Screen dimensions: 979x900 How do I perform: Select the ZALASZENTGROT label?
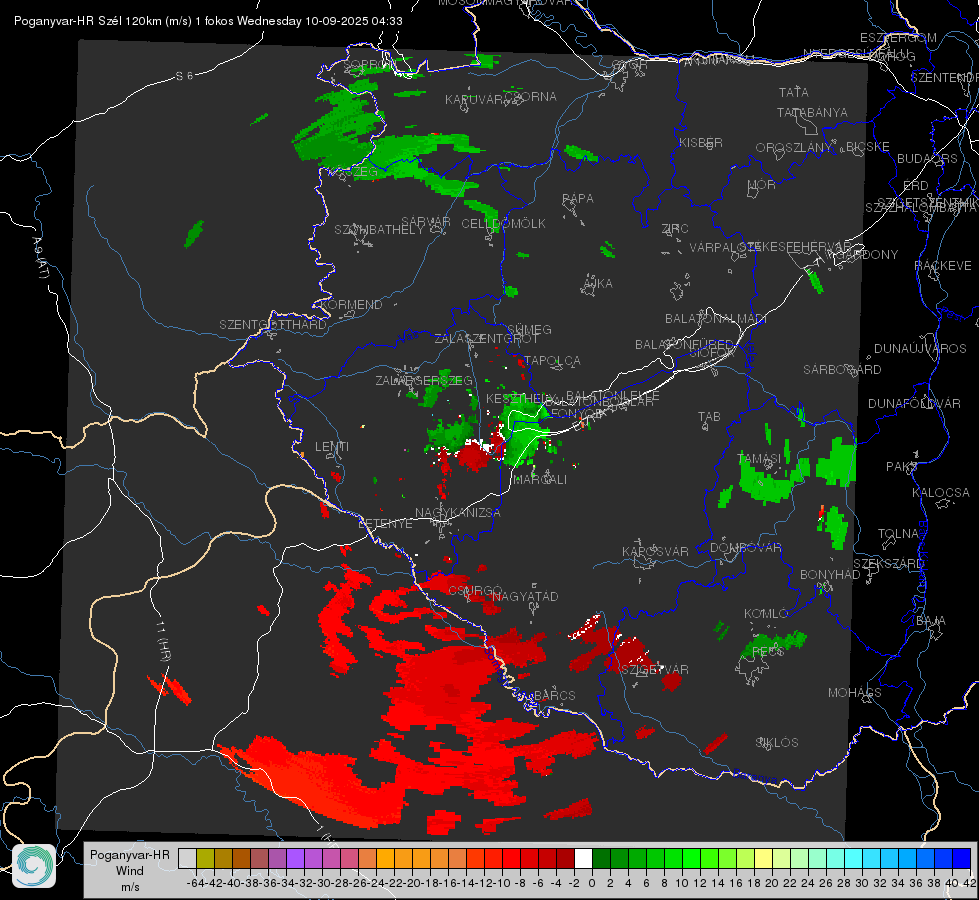[486, 338]
